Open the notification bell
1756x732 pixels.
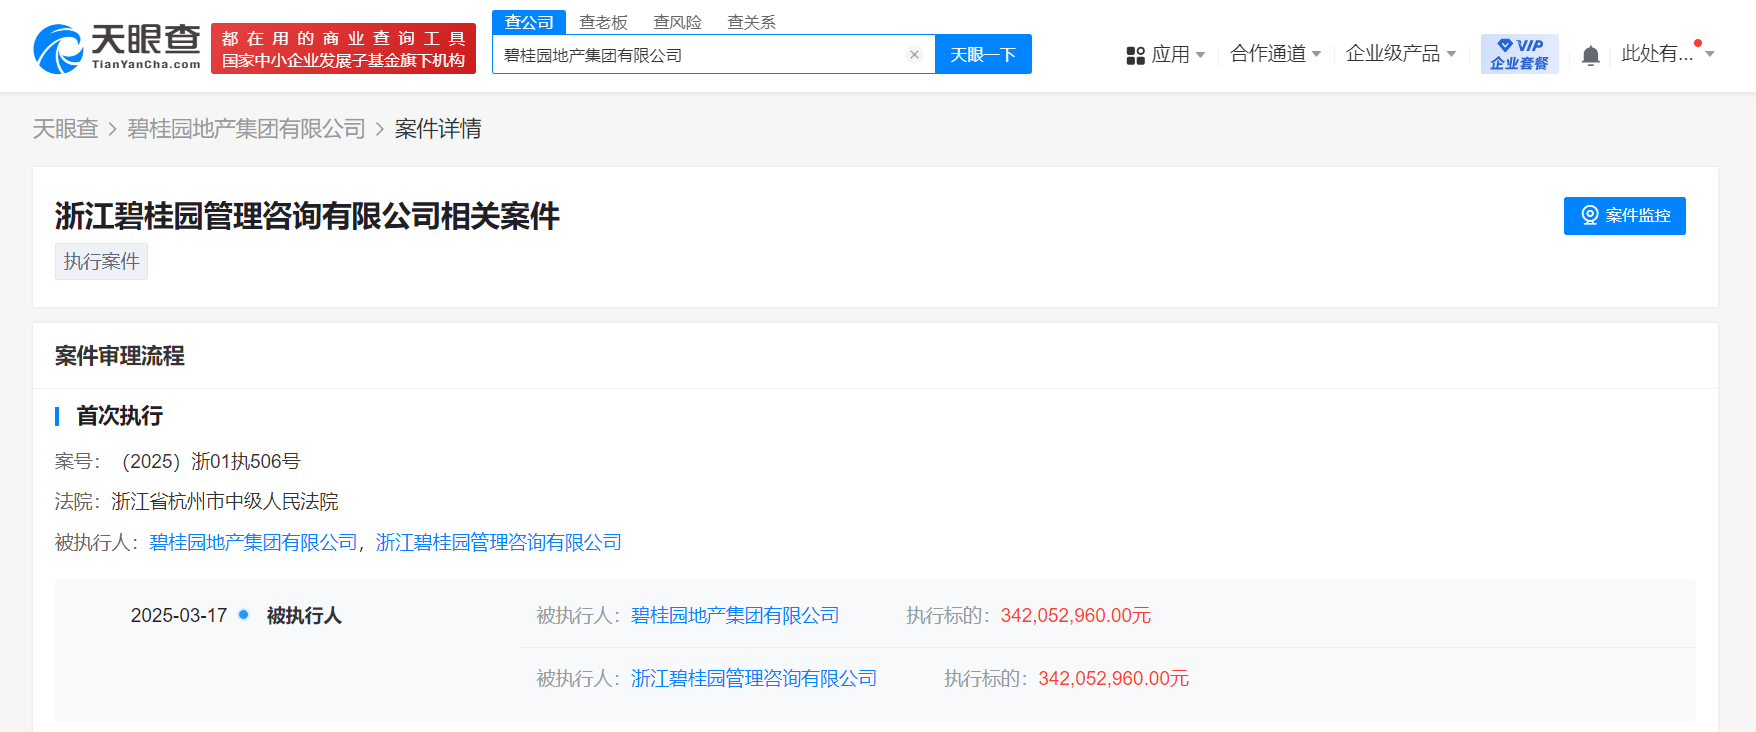(1591, 55)
